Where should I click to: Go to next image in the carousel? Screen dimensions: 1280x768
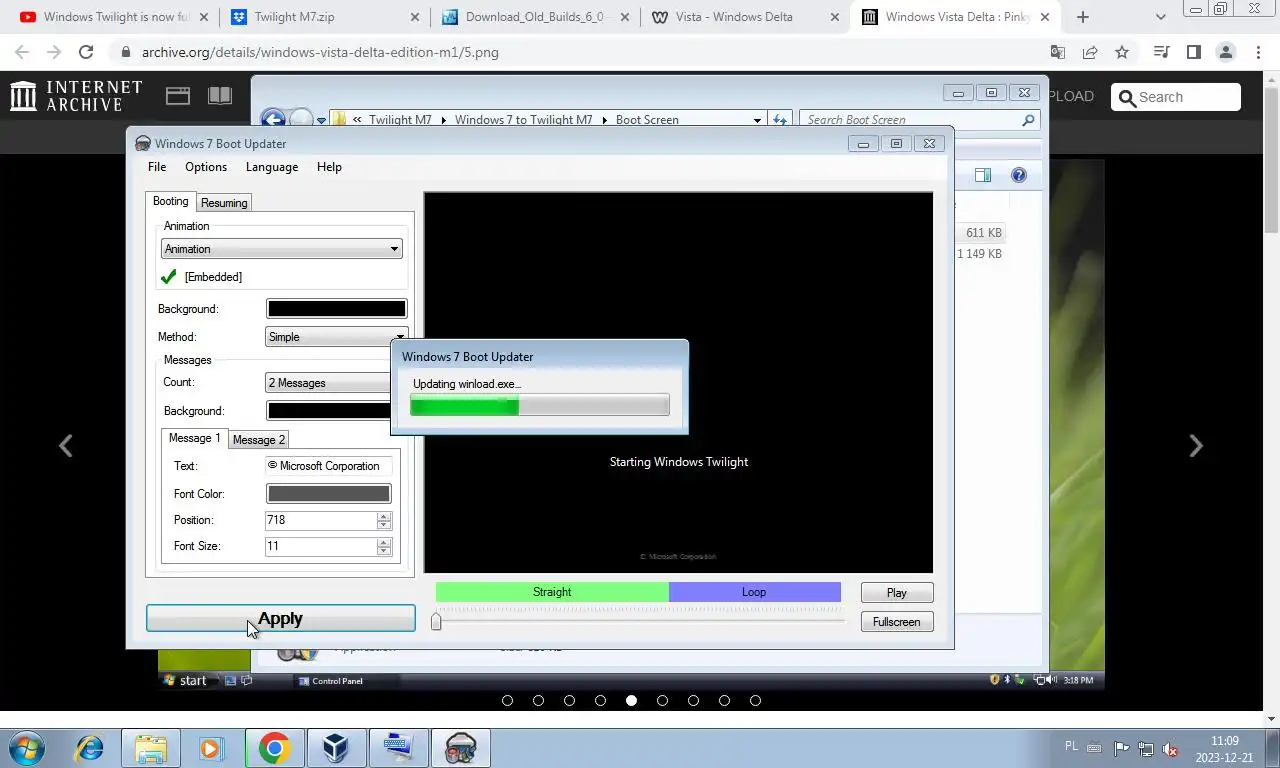point(1196,446)
